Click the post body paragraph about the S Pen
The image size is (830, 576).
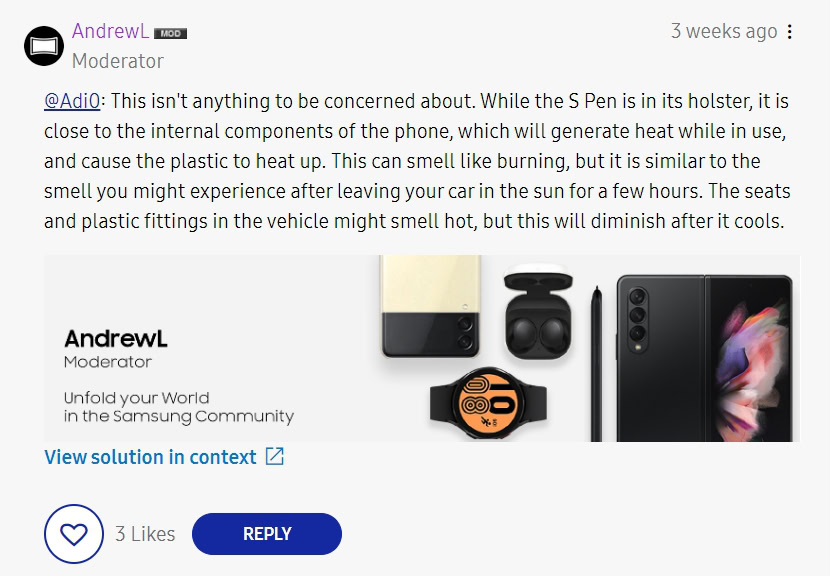click(x=416, y=161)
